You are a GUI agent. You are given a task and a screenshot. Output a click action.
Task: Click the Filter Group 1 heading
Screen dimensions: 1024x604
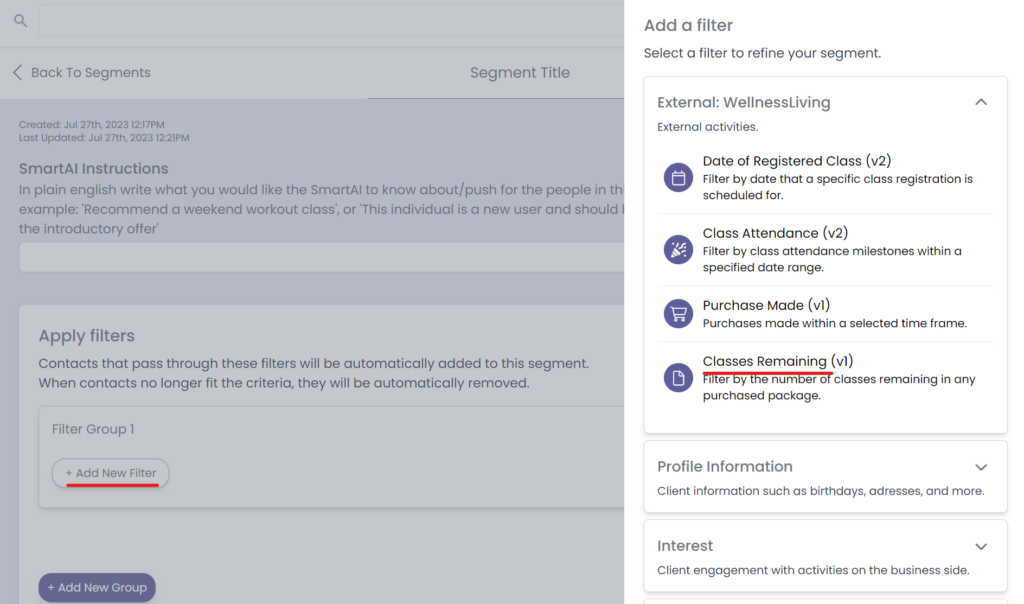93,429
